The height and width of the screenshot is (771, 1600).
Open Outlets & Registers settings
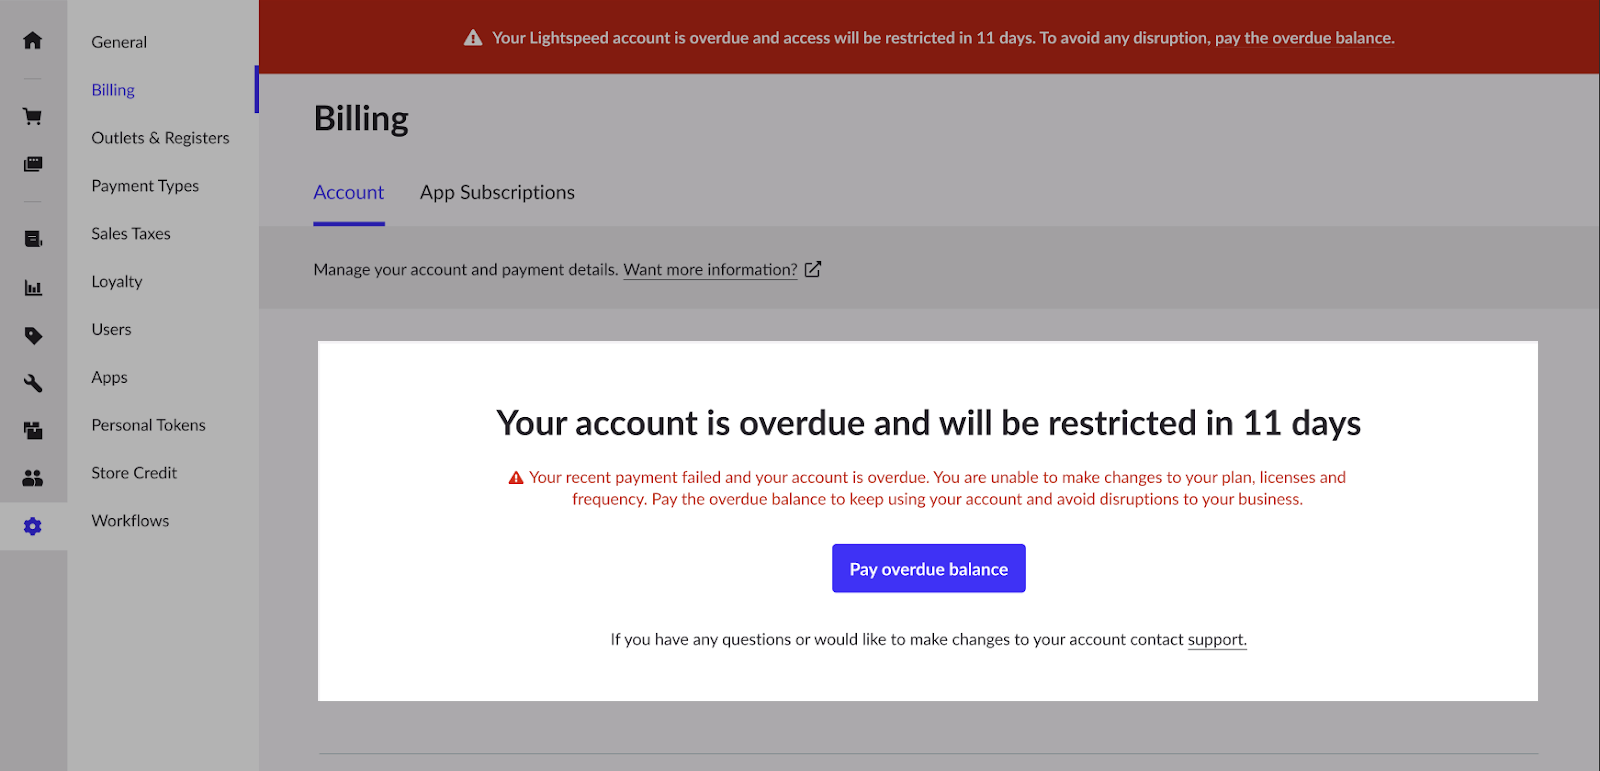tap(160, 138)
